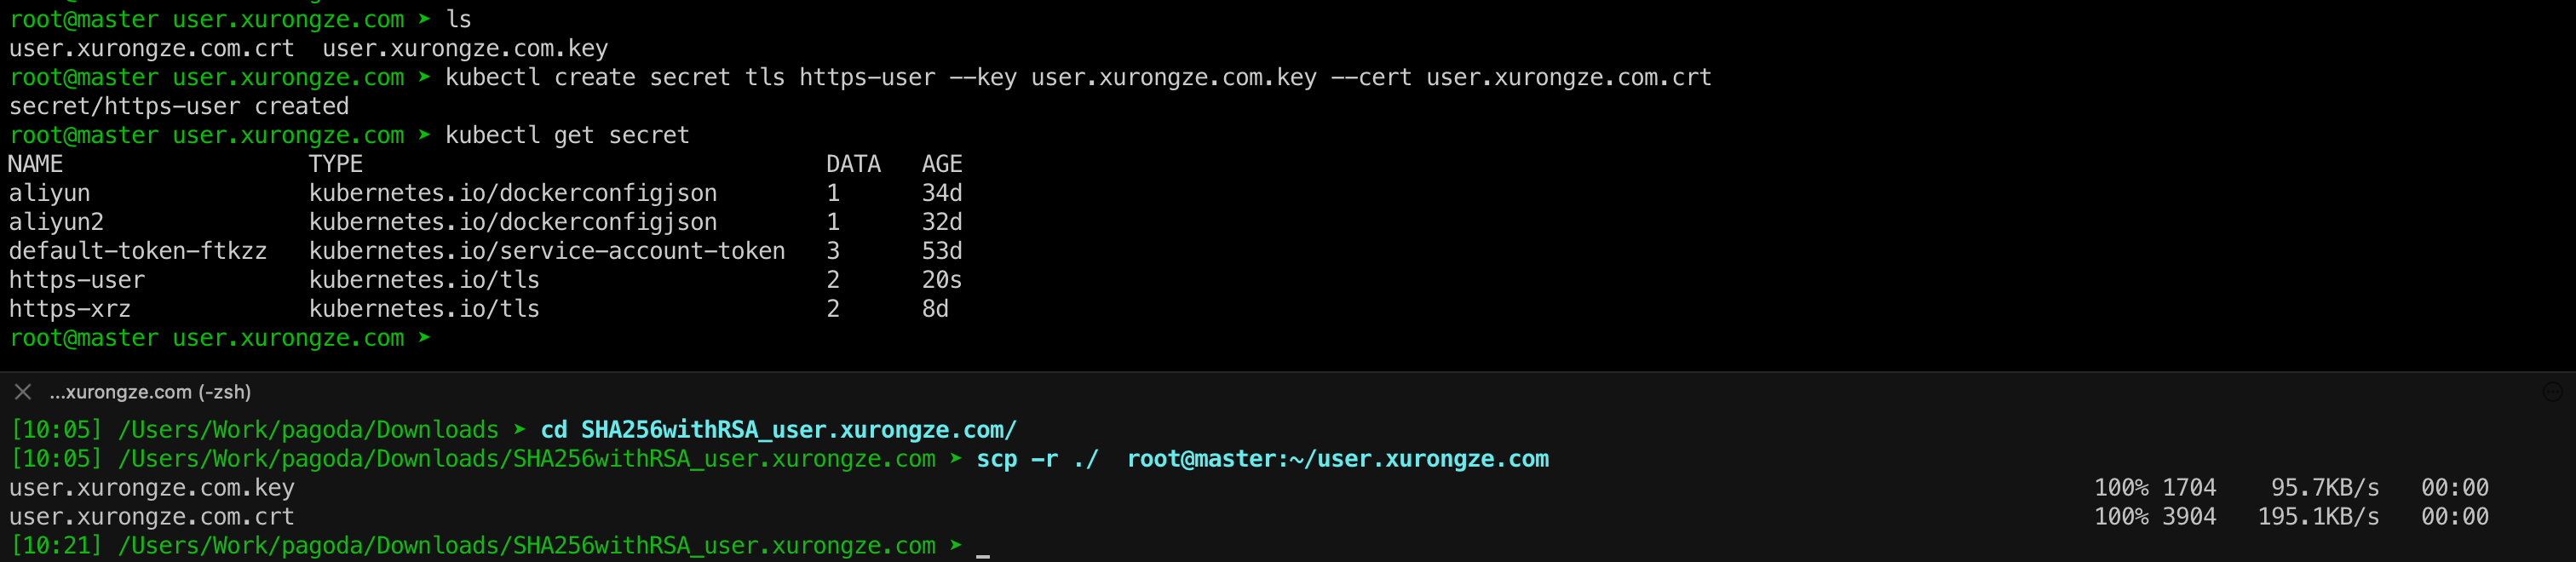Click the pane divider above the zsh title bar
Image resolution: width=2576 pixels, height=562 pixels.
pyautogui.click(x=1288, y=372)
